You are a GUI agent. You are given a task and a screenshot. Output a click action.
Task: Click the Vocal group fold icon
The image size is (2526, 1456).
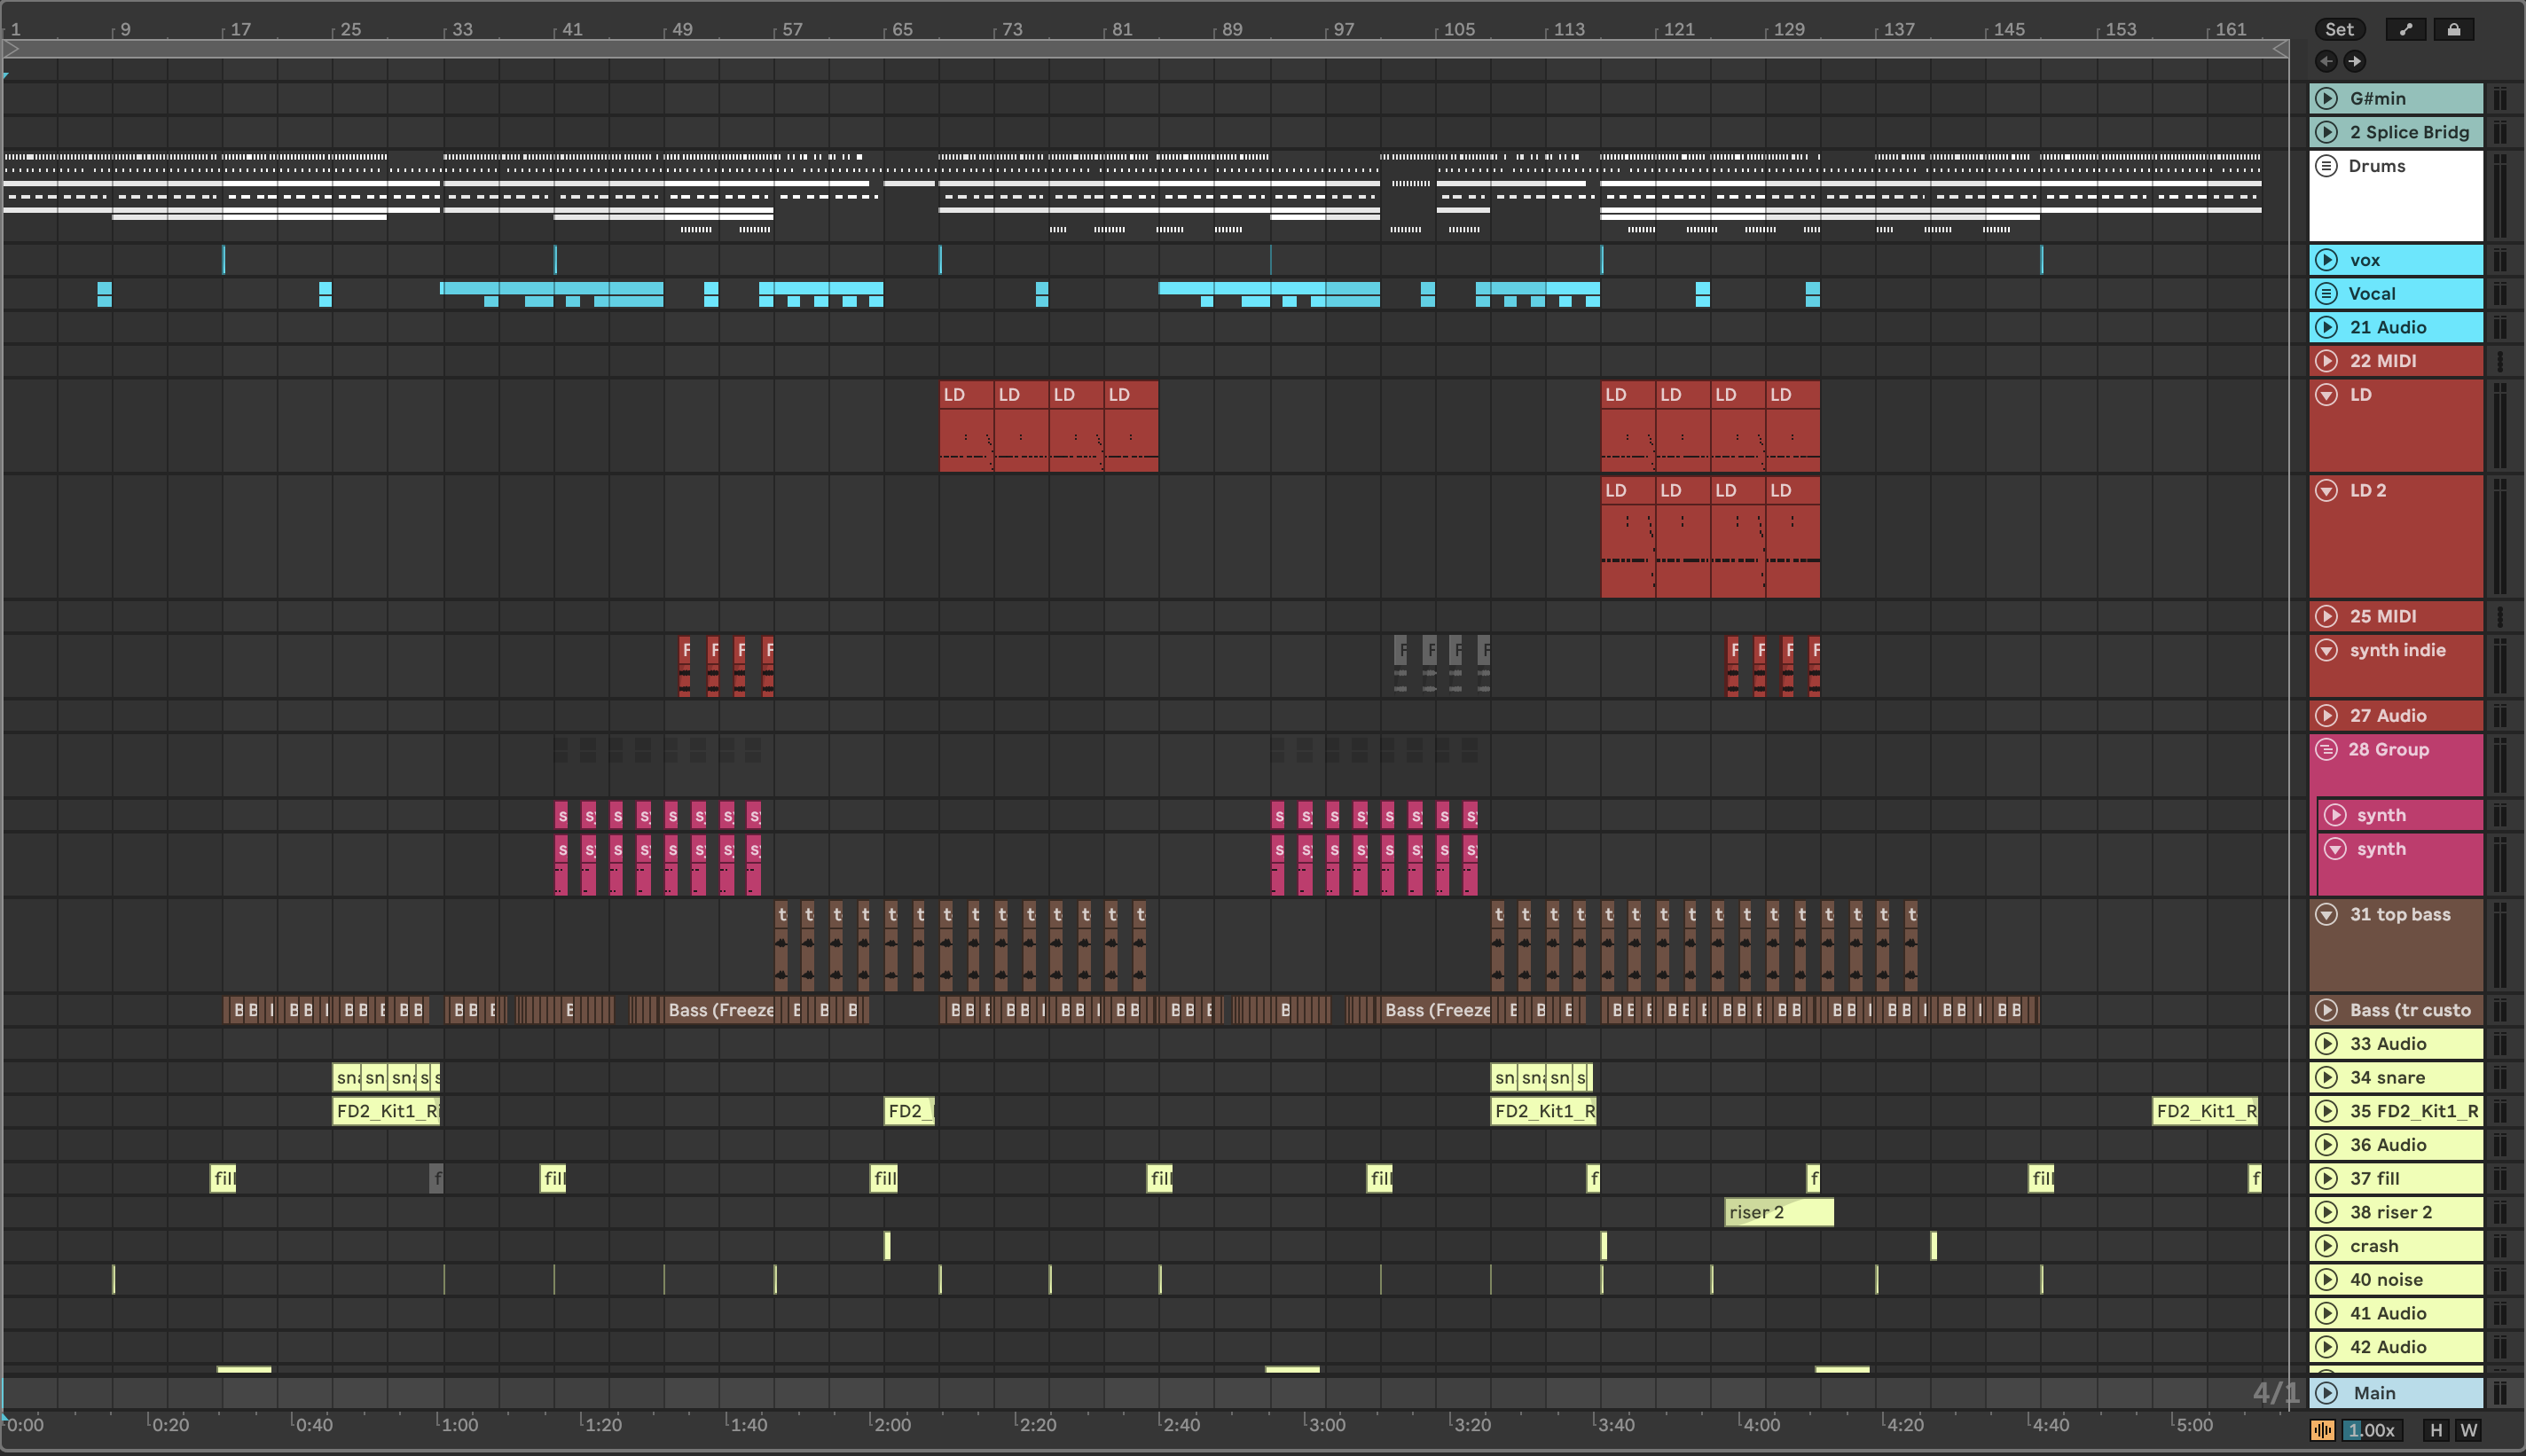(2326, 293)
